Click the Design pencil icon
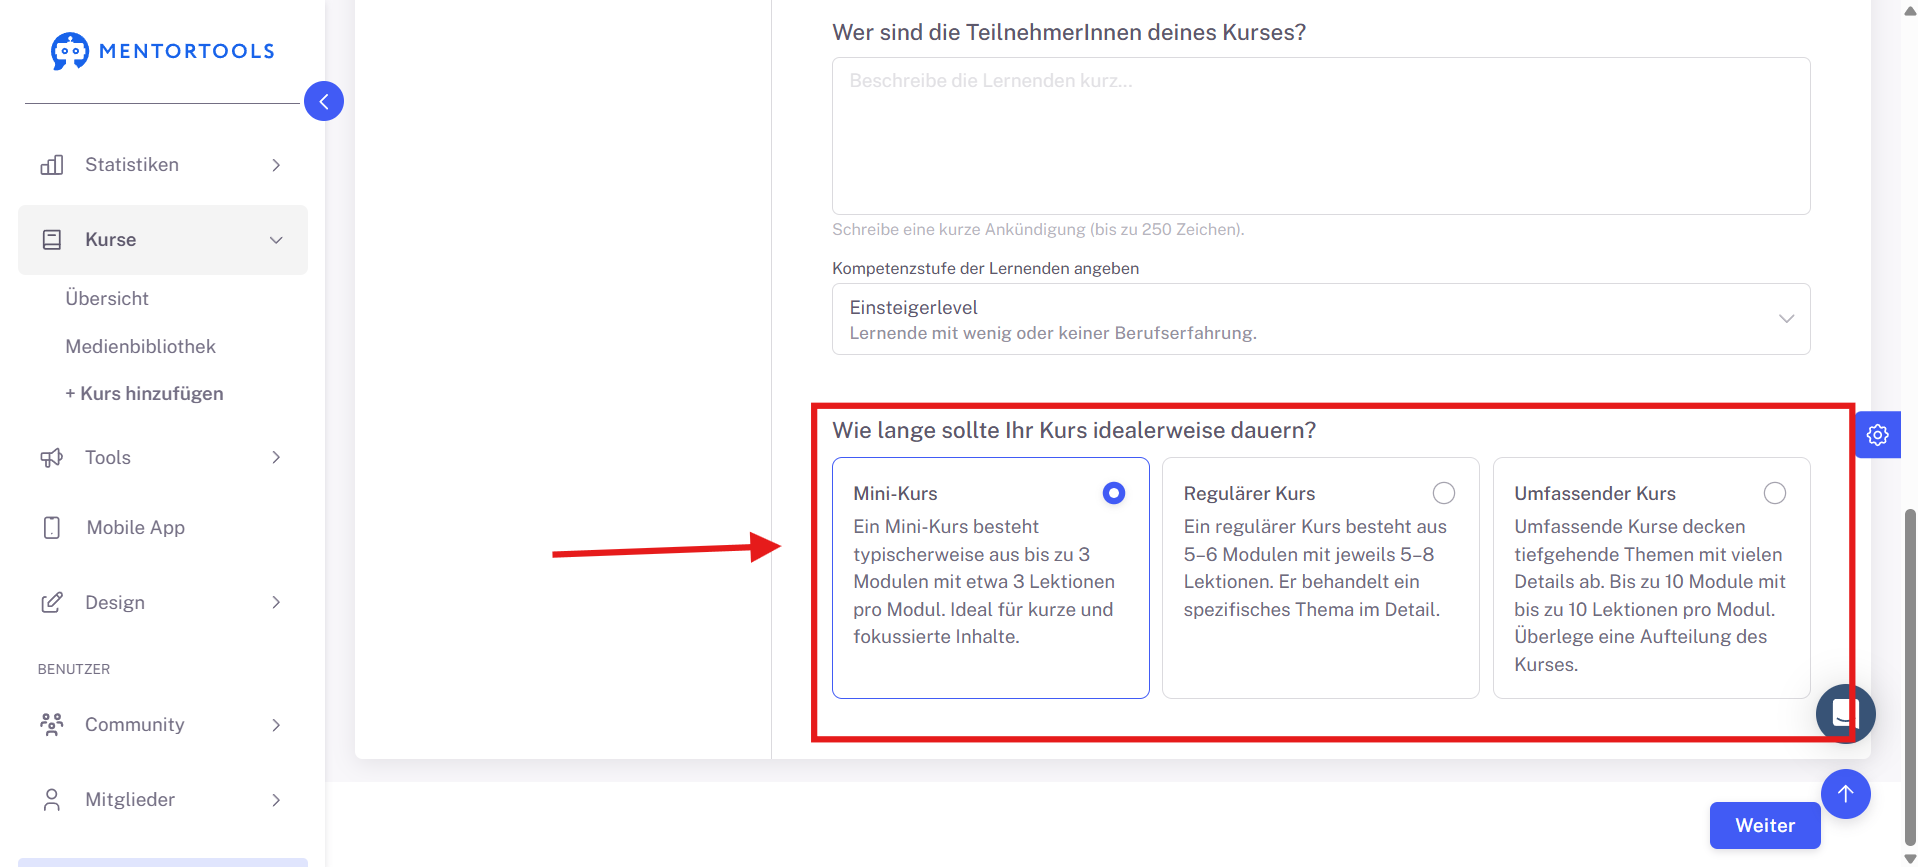This screenshot has width=1918, height=867. pos(52,603)
